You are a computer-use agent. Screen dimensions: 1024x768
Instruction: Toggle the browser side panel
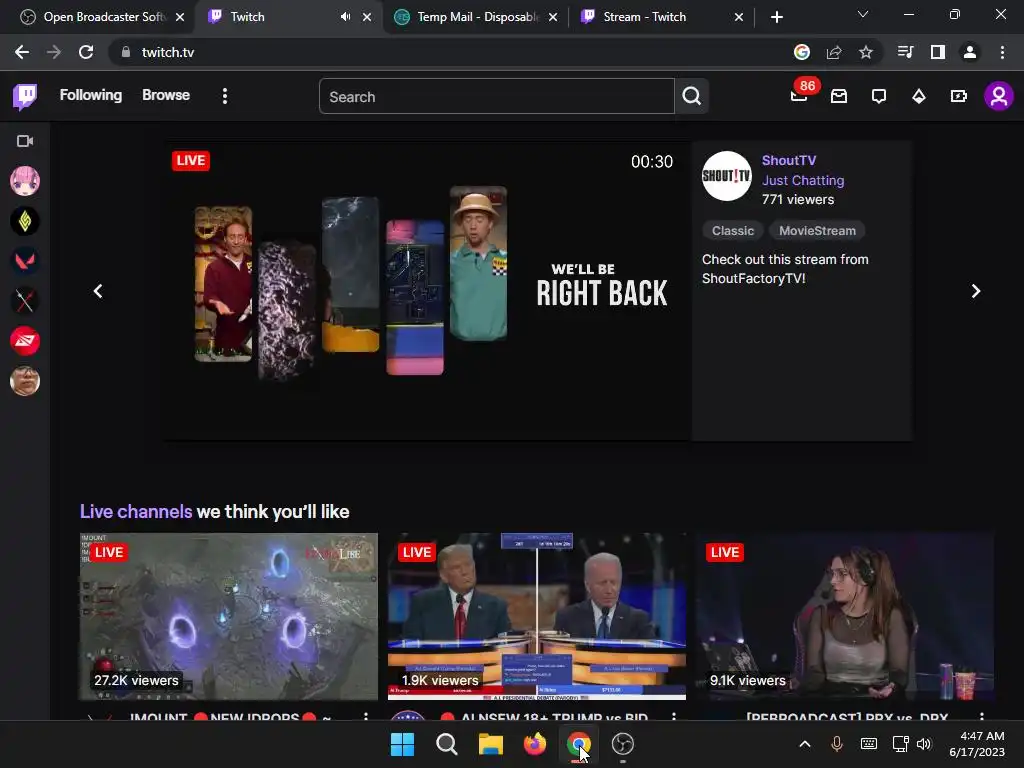coord(938,52)
